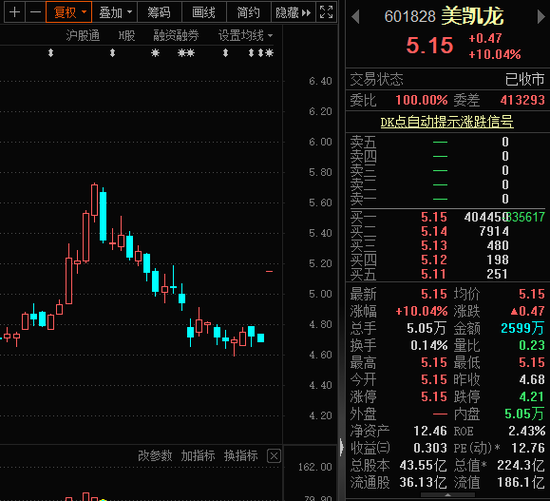Select the 画线 drawing tool button

[x=204, y=13]
